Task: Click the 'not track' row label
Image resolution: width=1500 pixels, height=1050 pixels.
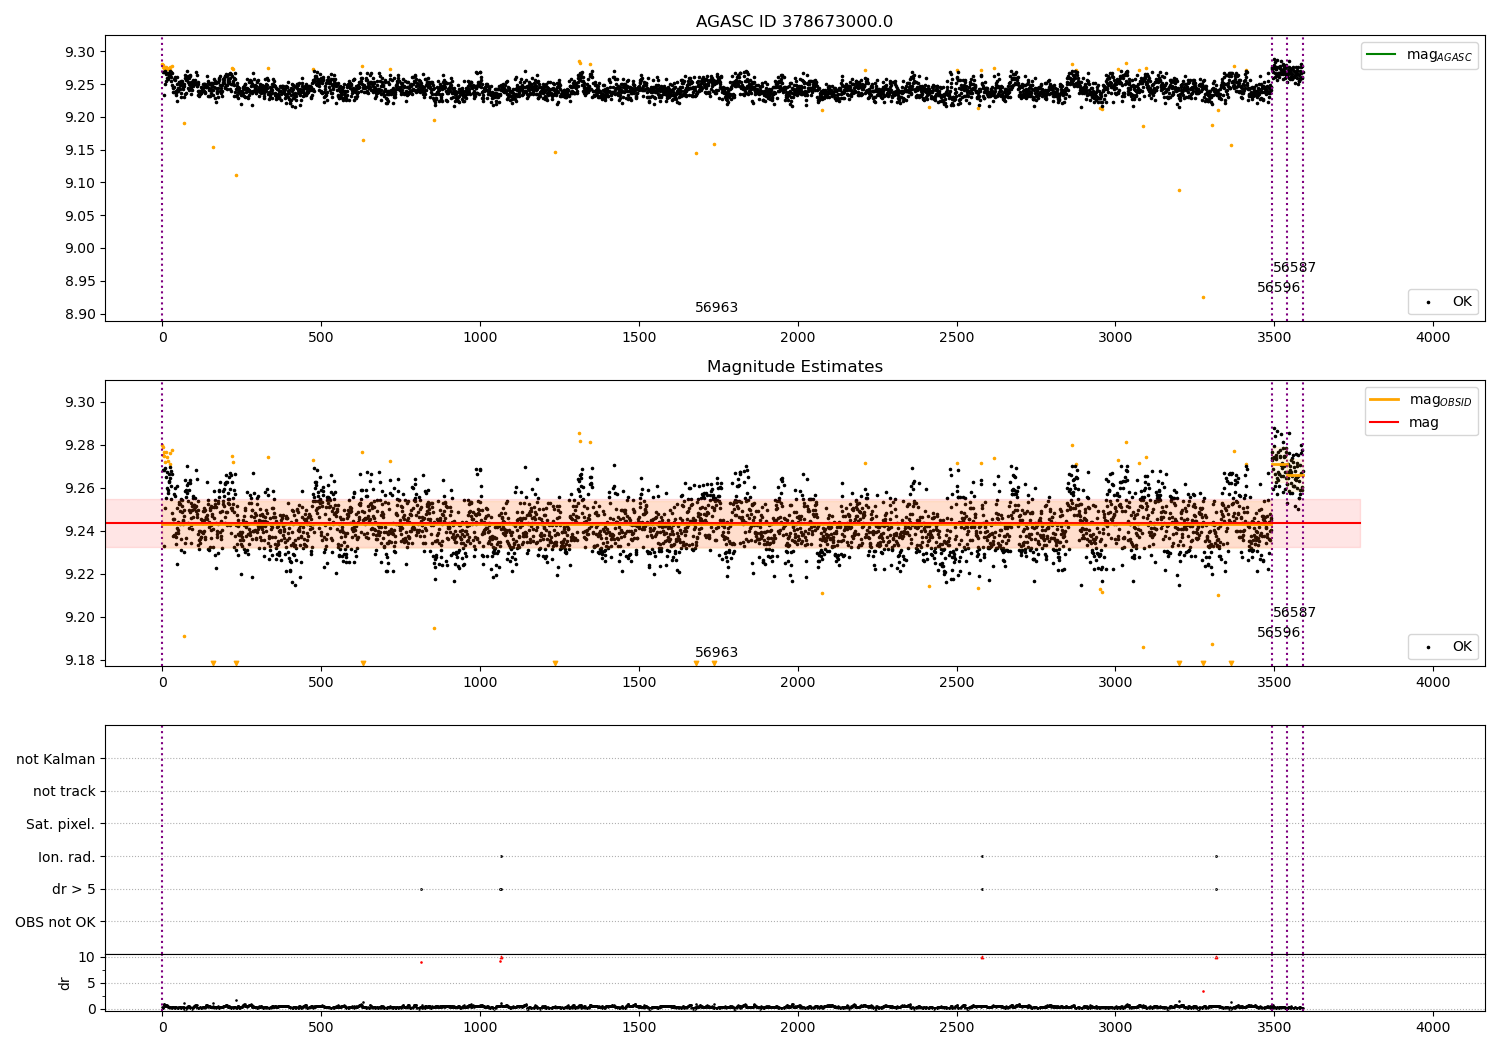Action: point(64,791)
